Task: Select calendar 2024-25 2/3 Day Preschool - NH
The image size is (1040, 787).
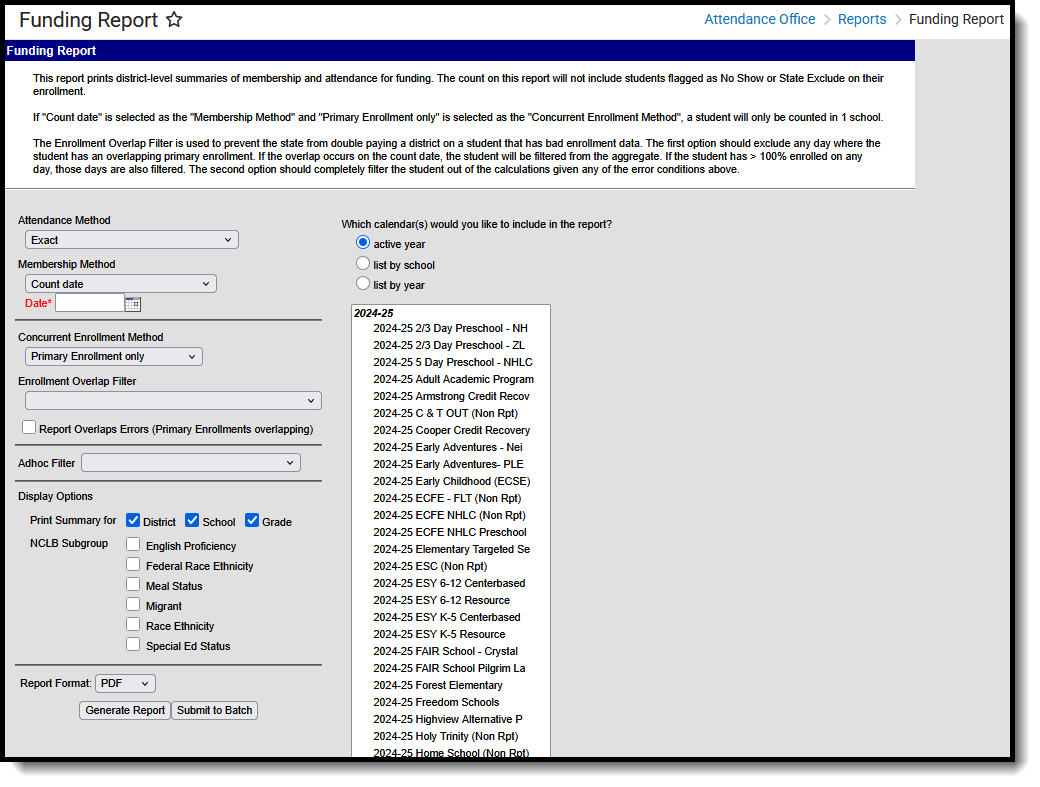Action: tap(450, 328)
